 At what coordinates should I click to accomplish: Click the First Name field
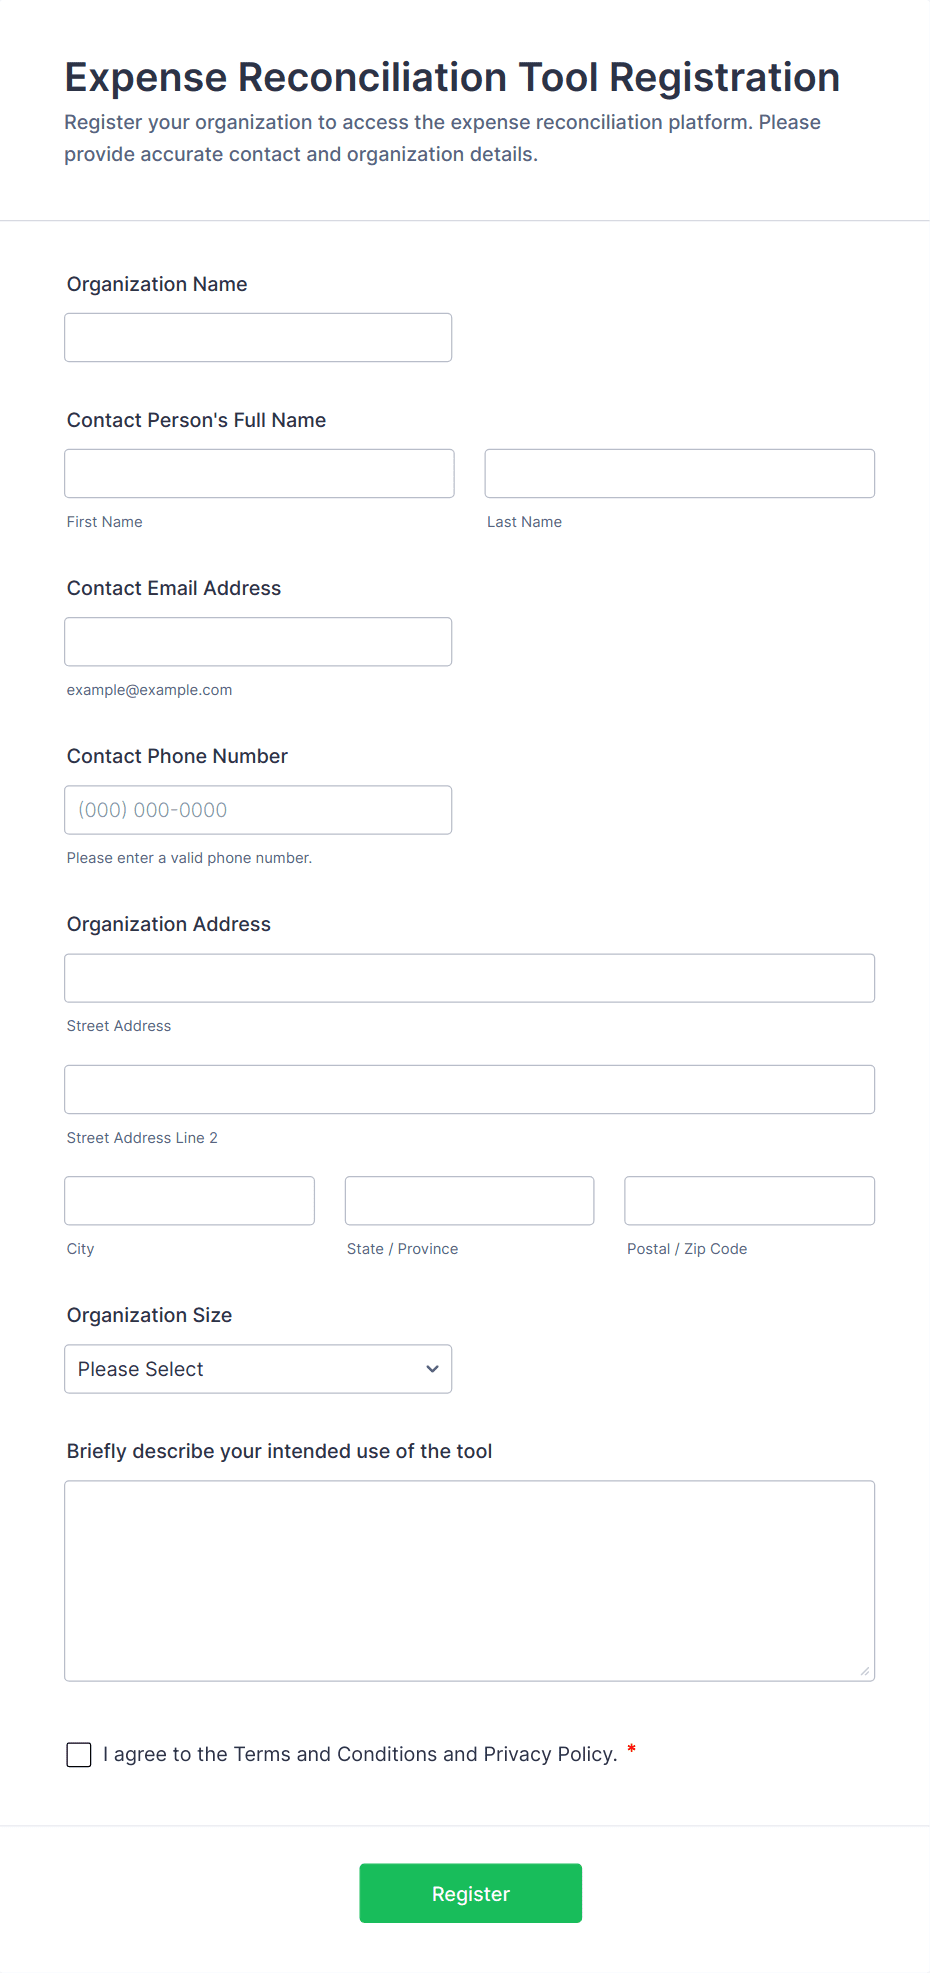point(258,473)
